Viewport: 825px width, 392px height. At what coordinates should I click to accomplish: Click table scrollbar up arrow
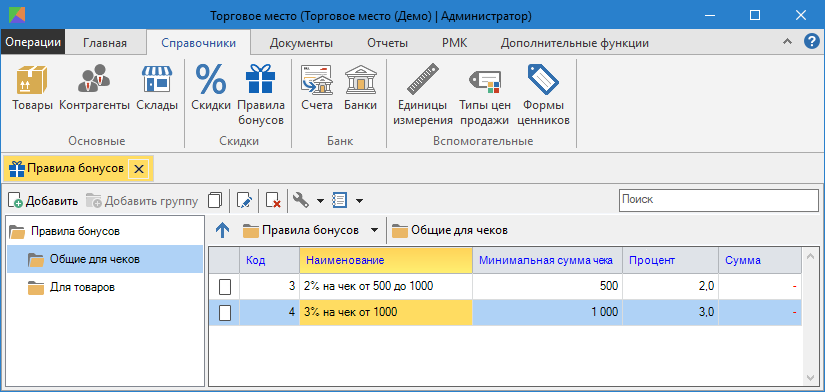(810, 255)
